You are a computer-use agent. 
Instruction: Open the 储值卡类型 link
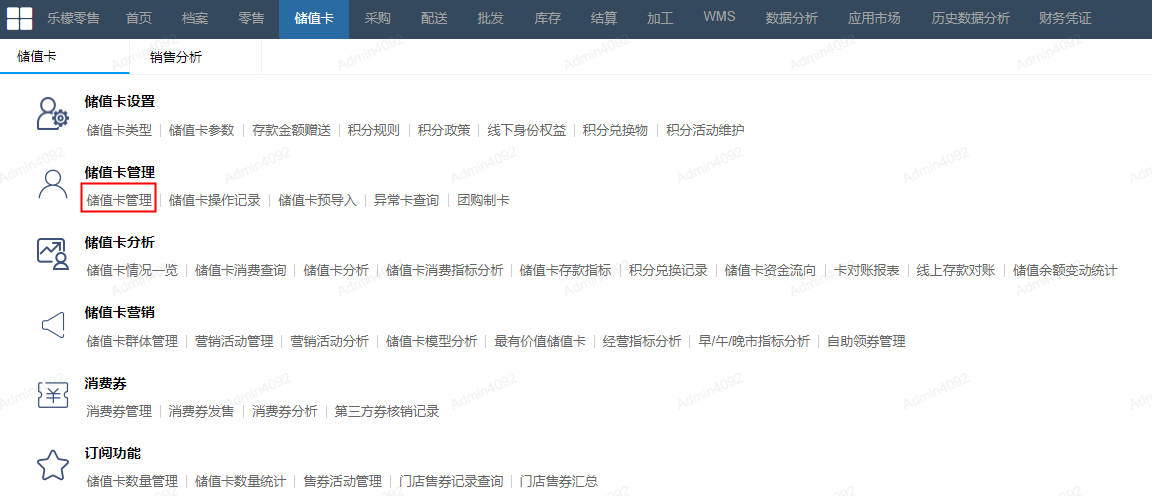(x=119, y=130)
